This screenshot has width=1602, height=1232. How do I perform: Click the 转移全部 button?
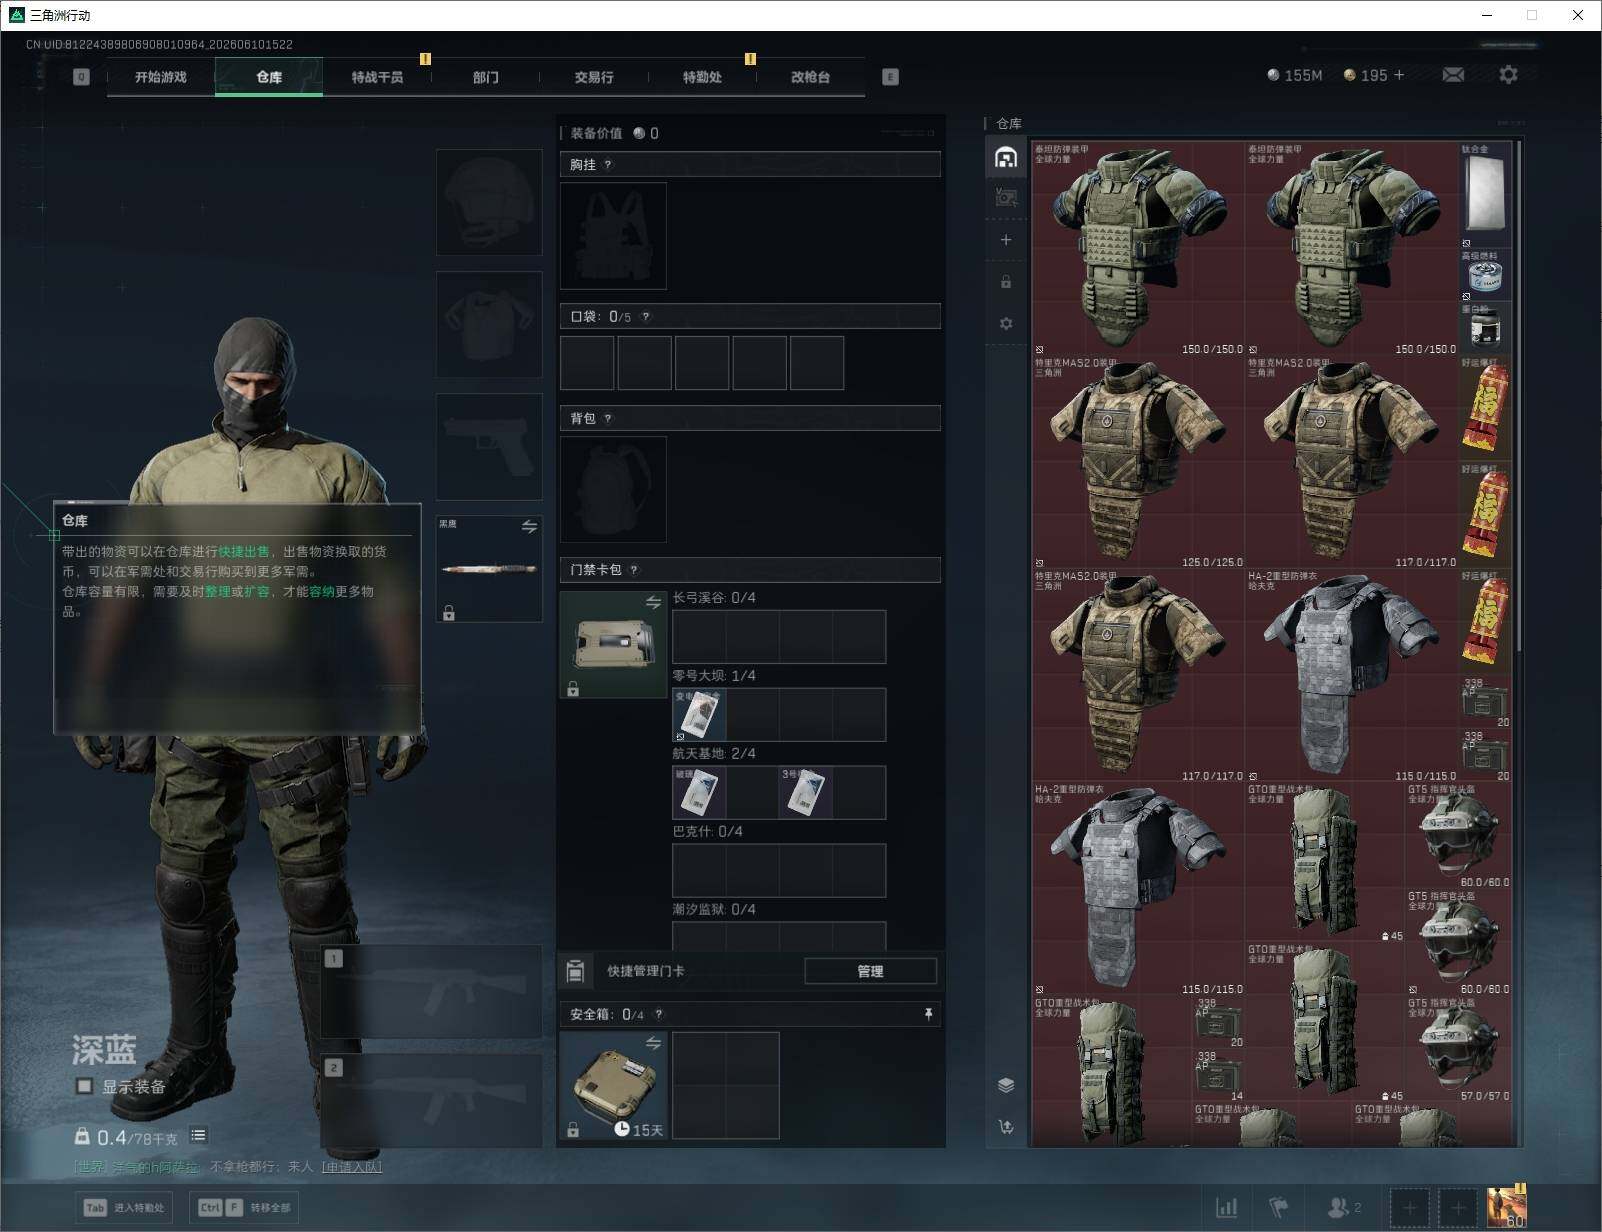pyautogui.click(x=244, y=1208)
